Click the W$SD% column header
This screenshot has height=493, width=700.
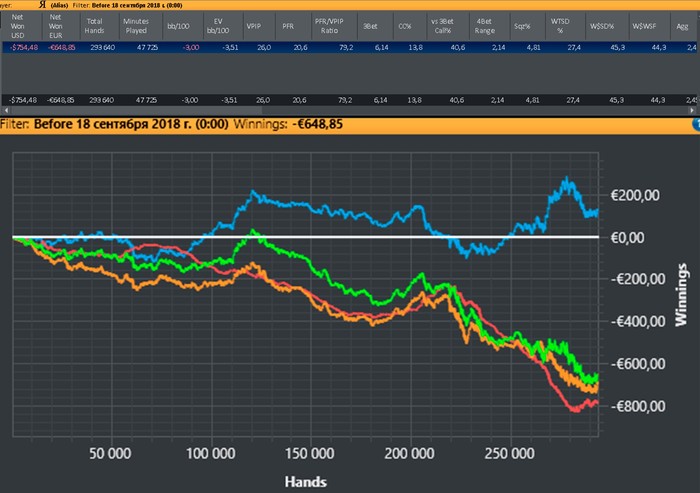pyautogui.click(x=607, y=26)
